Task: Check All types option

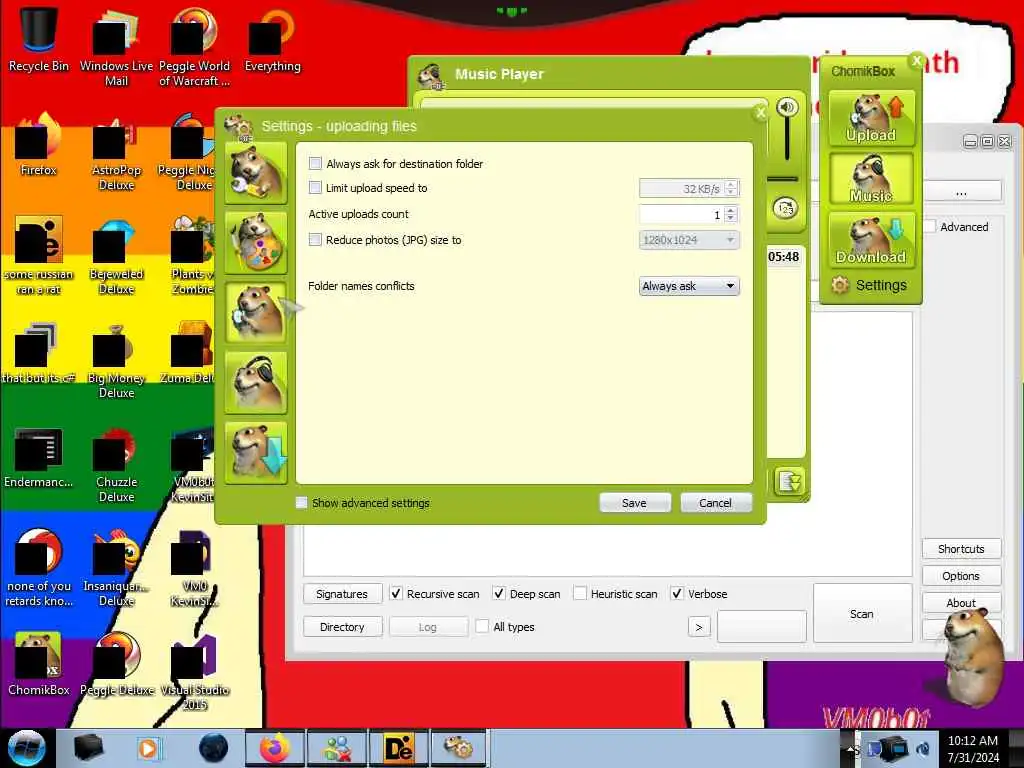Action: pyautogui.click(x=482, y=626)
